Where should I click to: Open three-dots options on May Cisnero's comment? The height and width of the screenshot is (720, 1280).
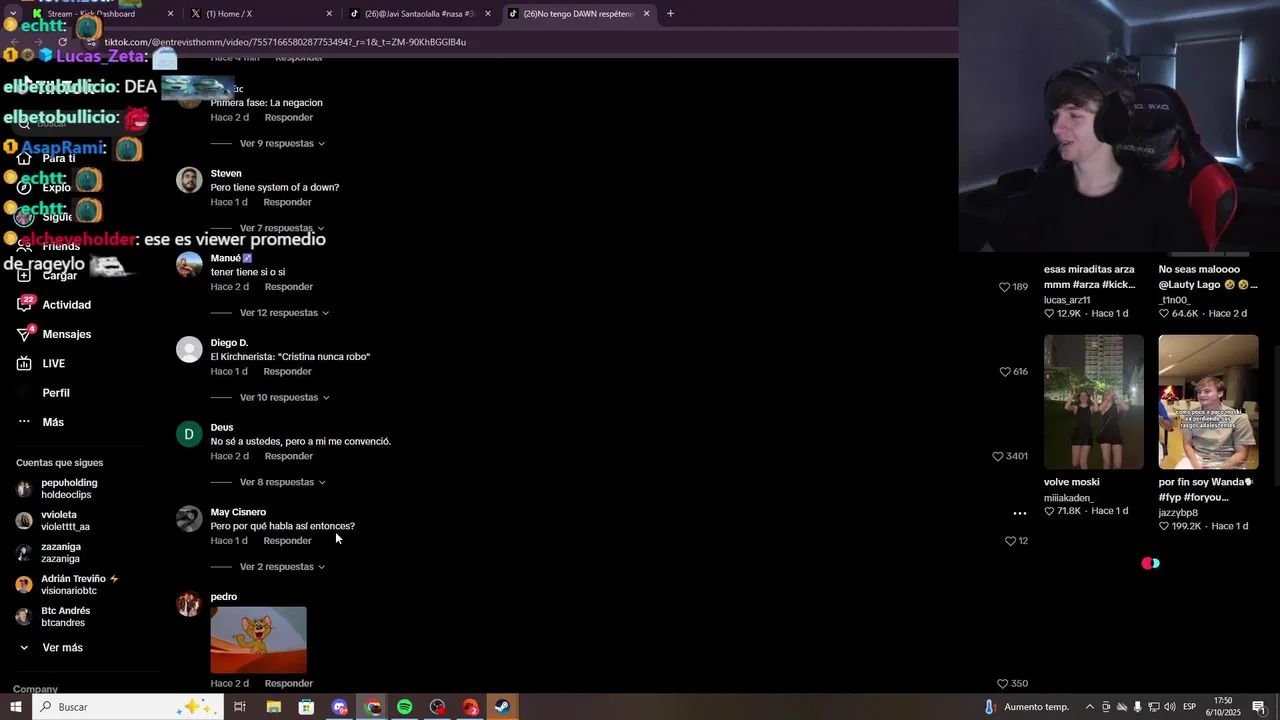1020,513
